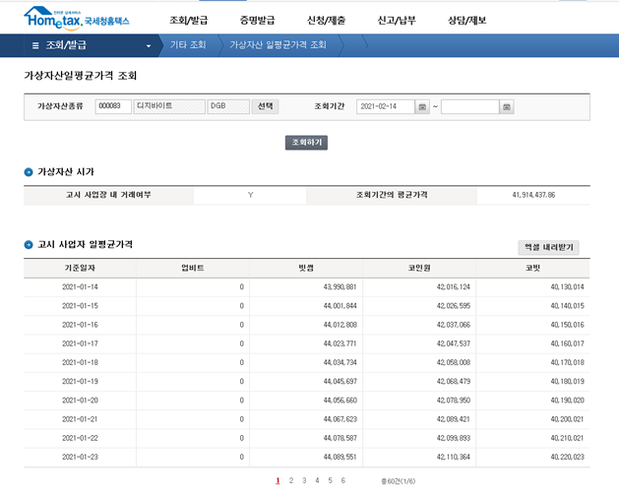The height and width of the screenshot is (497, 619).
Task: Select the 2021-01-14 date cell
Action: pyautogui.click(x=80, y=287)
